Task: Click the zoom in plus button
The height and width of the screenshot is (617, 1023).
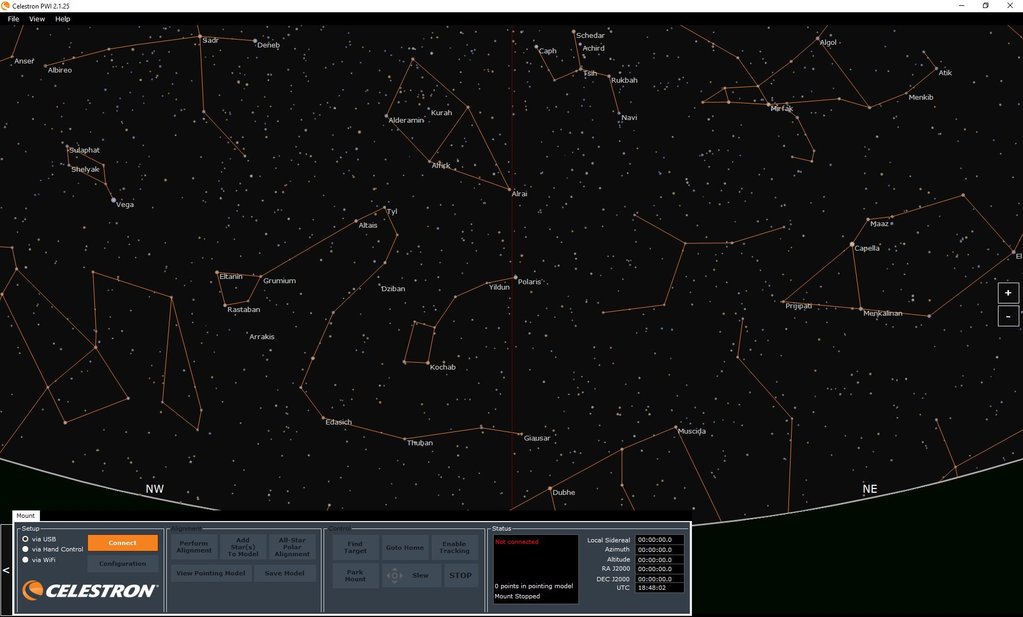Action: [1008, 293]
